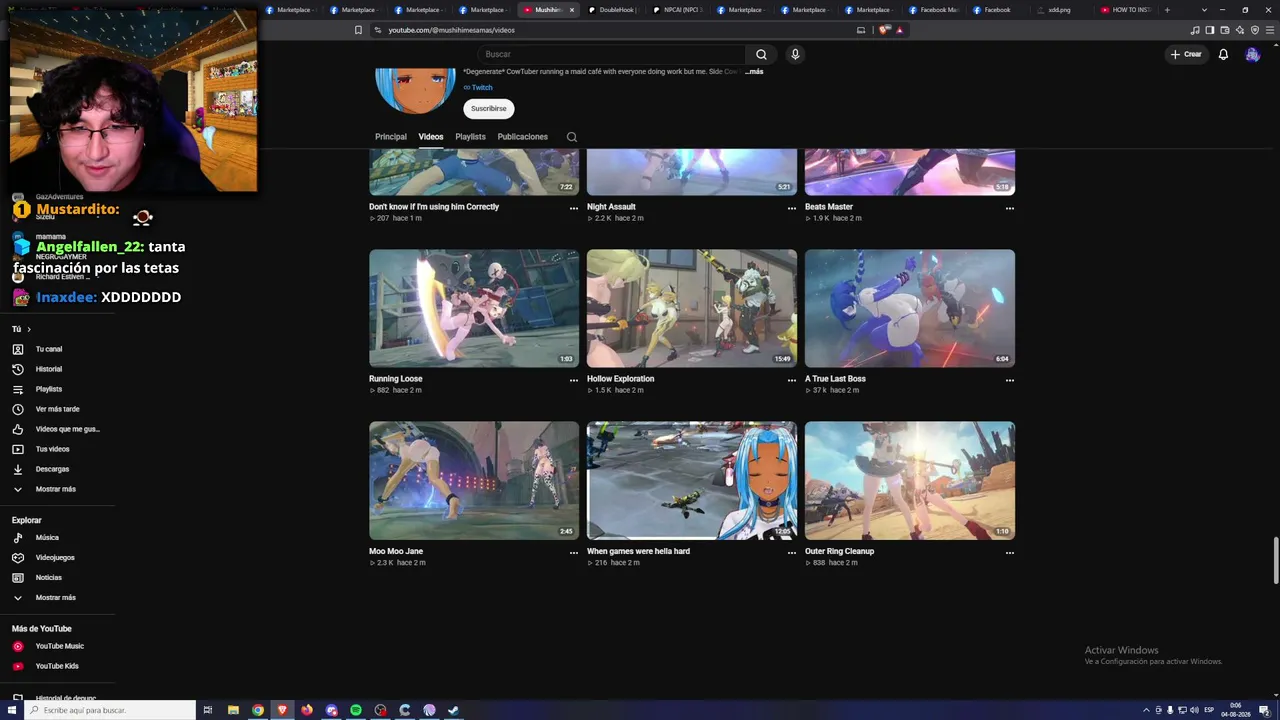This screenshot has width=1280, height=720.
Task: Open Steam from the taskbar
Action: 453,710
